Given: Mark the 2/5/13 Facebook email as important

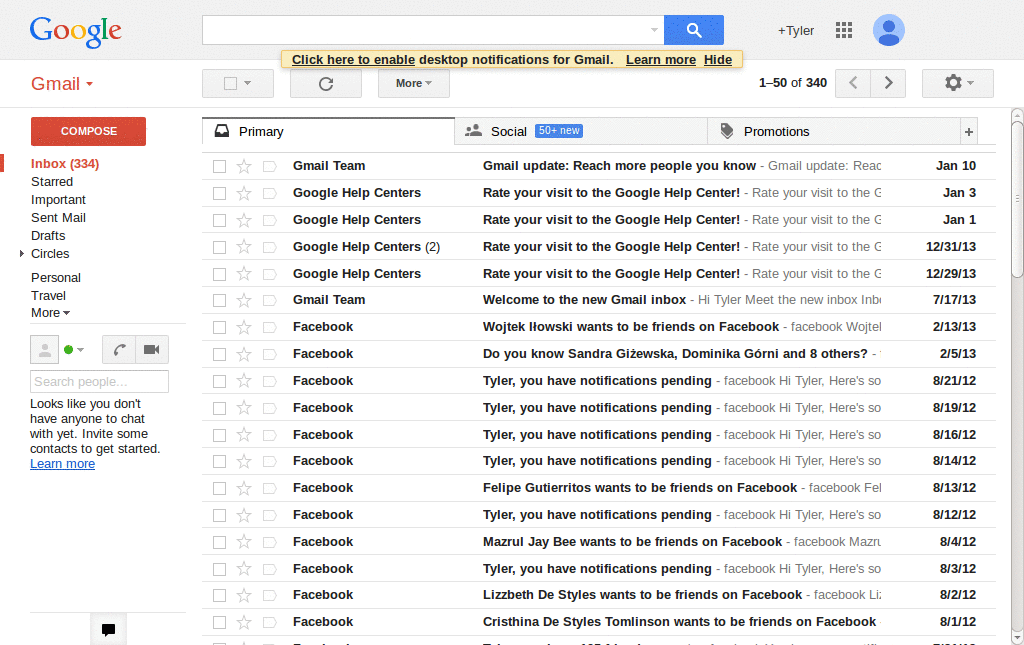Looking at the screenshot, I should 270,354.
